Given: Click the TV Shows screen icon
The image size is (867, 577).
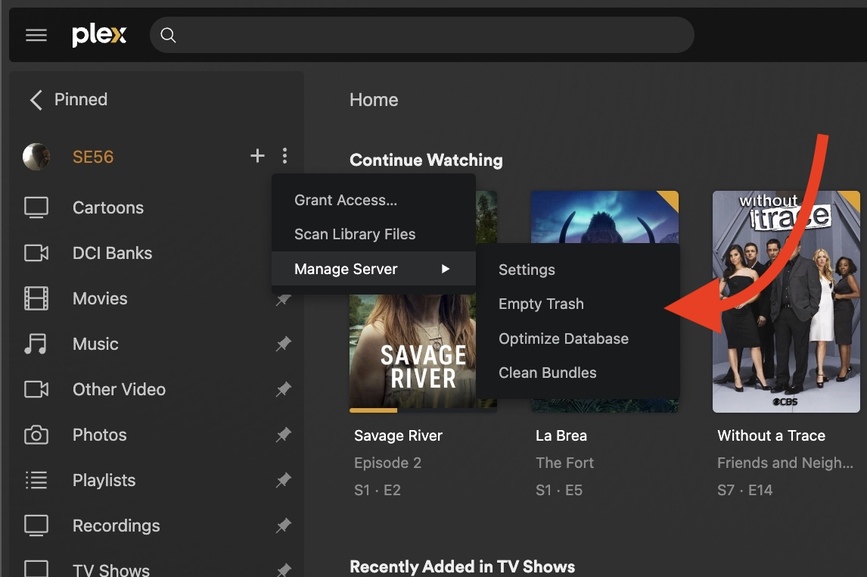Looking at the screenshot, I should click(36, 569).
